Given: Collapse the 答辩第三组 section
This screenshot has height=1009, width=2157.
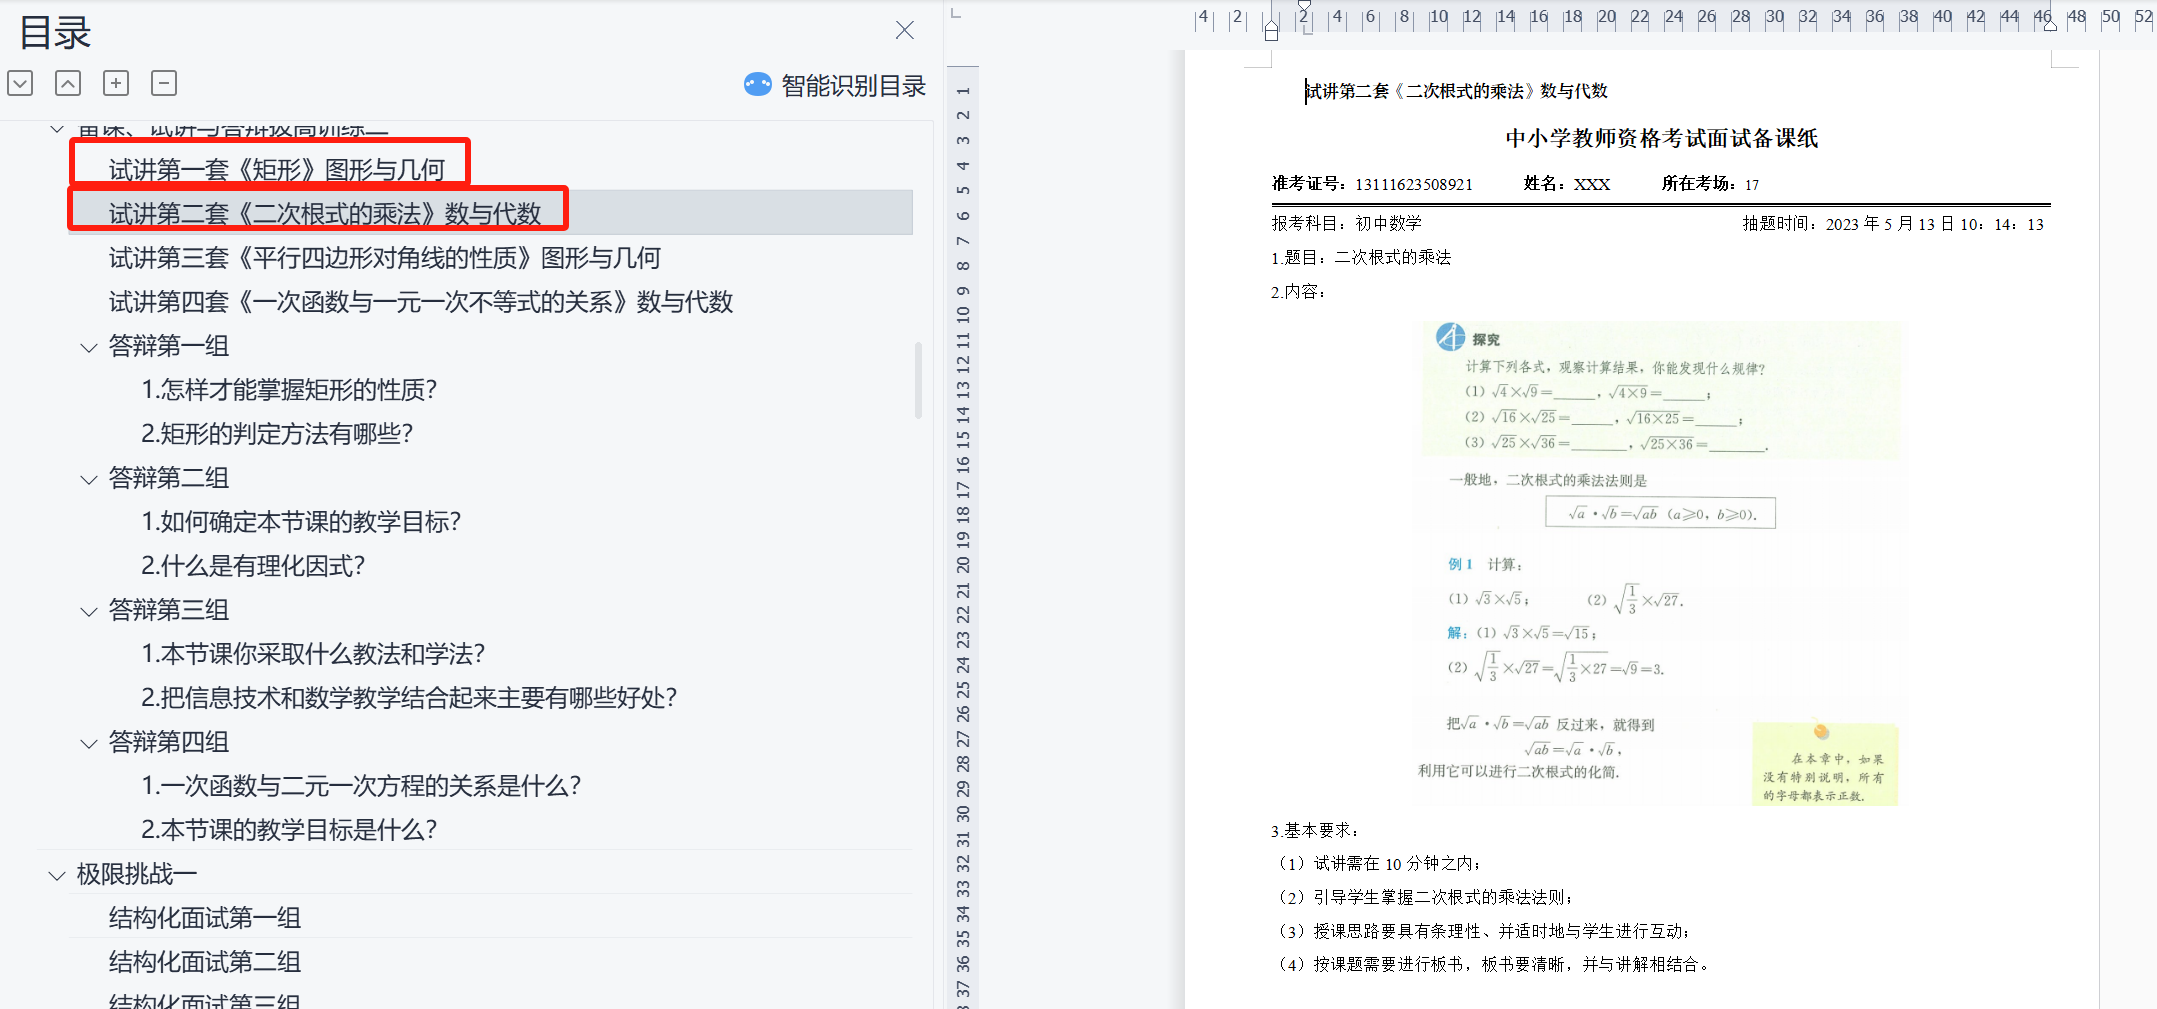Looking at the screenshot, I should (x=89, y=612).
